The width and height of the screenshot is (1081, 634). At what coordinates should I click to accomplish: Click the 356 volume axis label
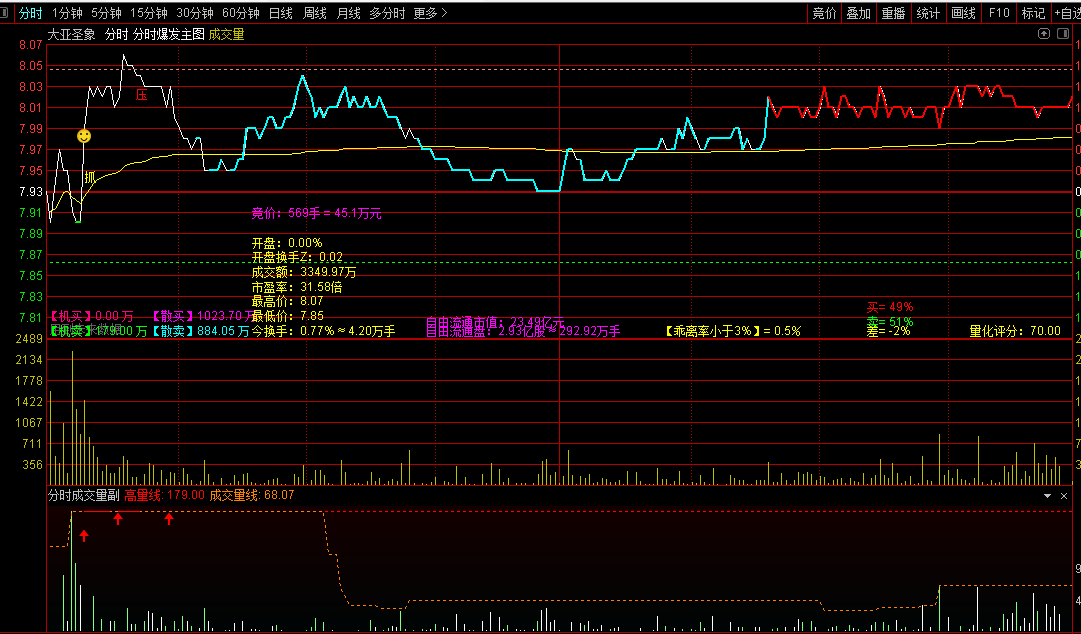[32, 465]
